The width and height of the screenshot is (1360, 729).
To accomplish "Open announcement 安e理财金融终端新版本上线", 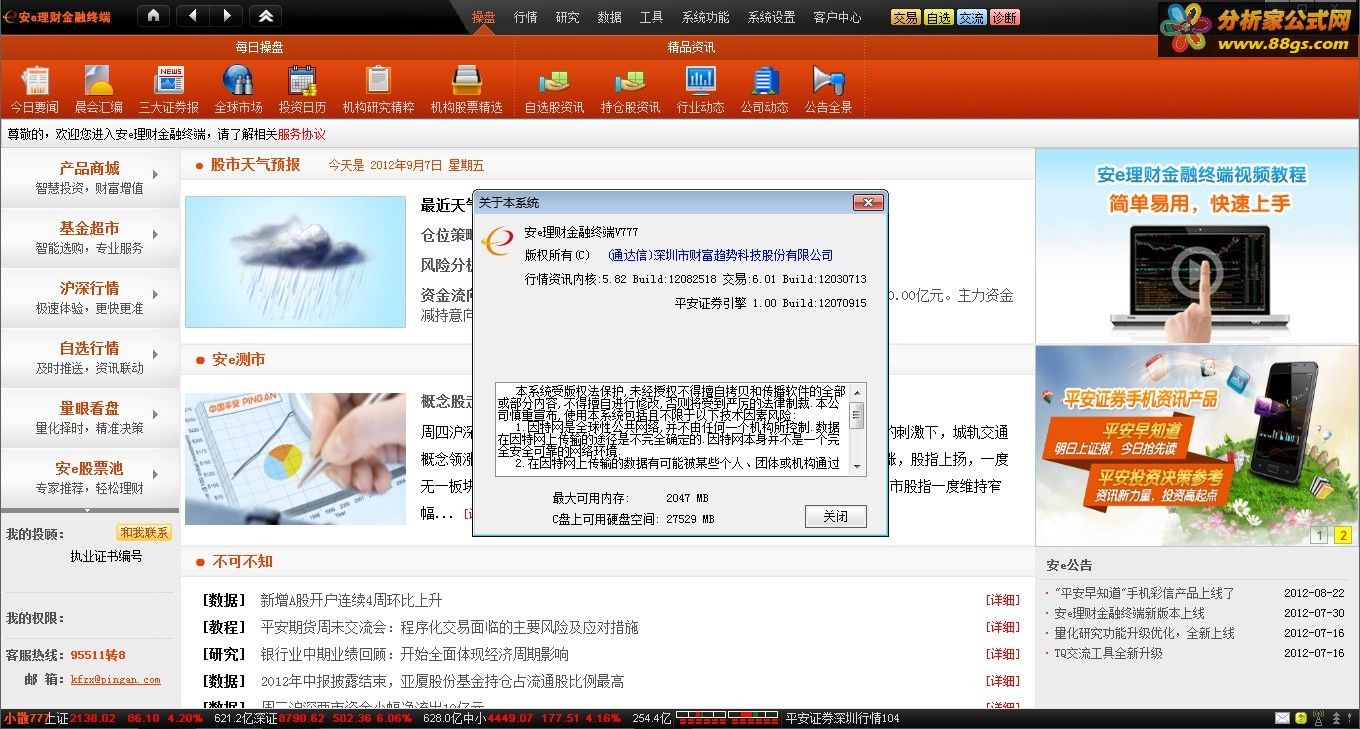I will [x=1130, y=613].
